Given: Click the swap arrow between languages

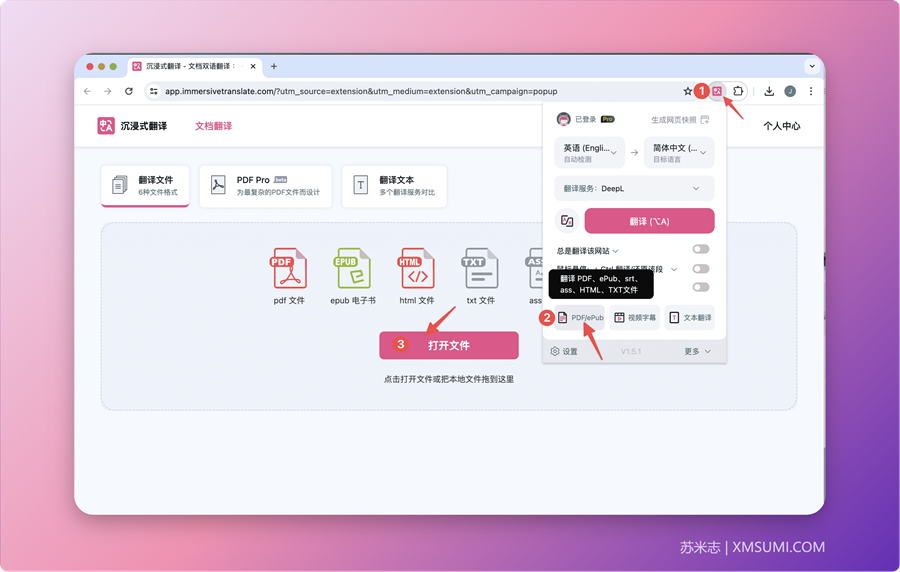Looking at the screenshot, I should 634,153.
